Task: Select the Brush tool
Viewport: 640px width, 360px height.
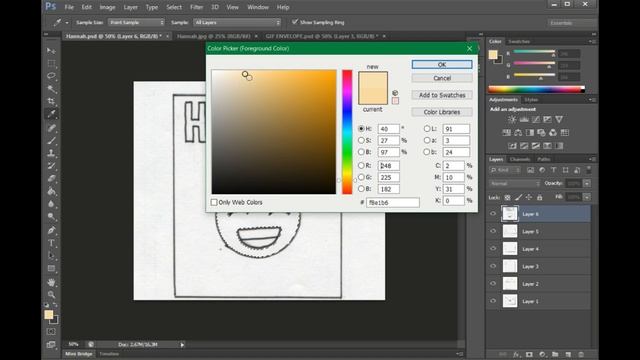Action: pos(51,141)
